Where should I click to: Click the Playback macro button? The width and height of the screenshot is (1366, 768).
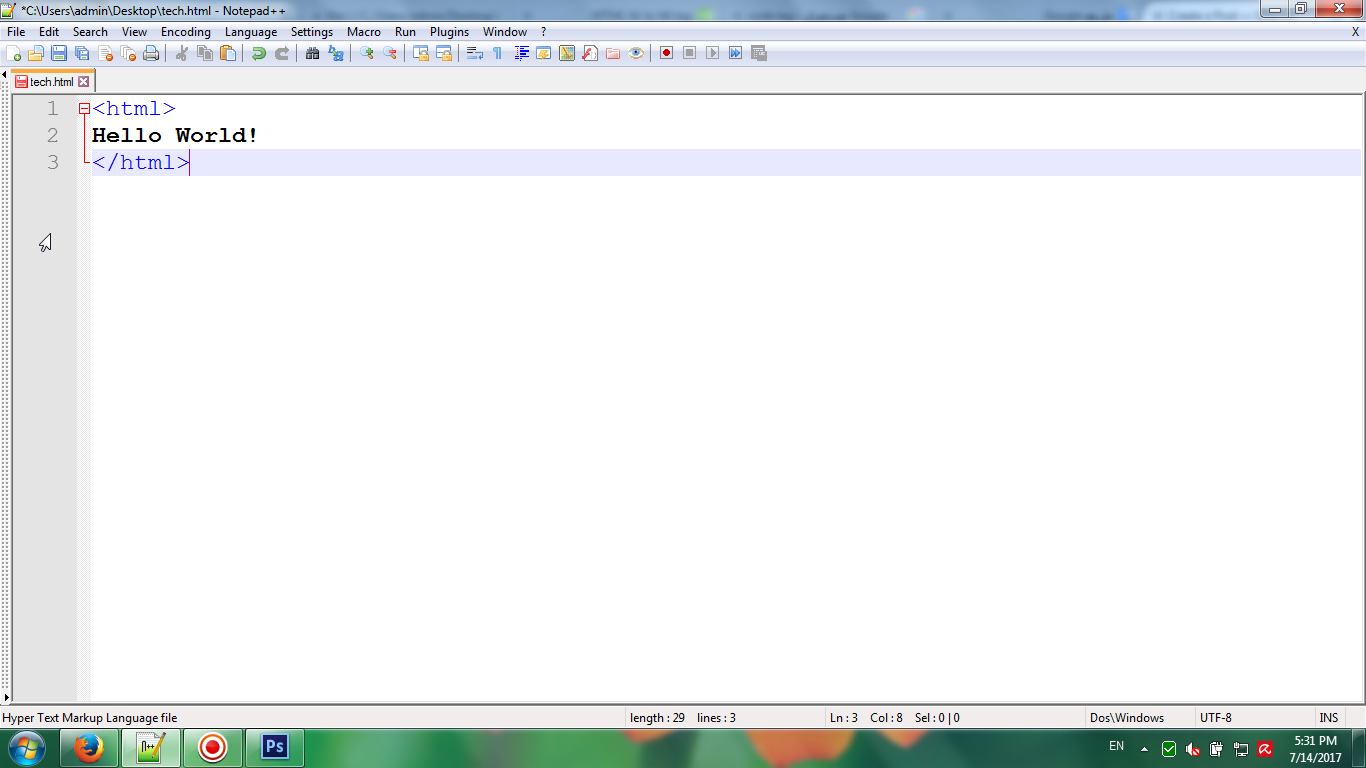[x=713, y=53]
